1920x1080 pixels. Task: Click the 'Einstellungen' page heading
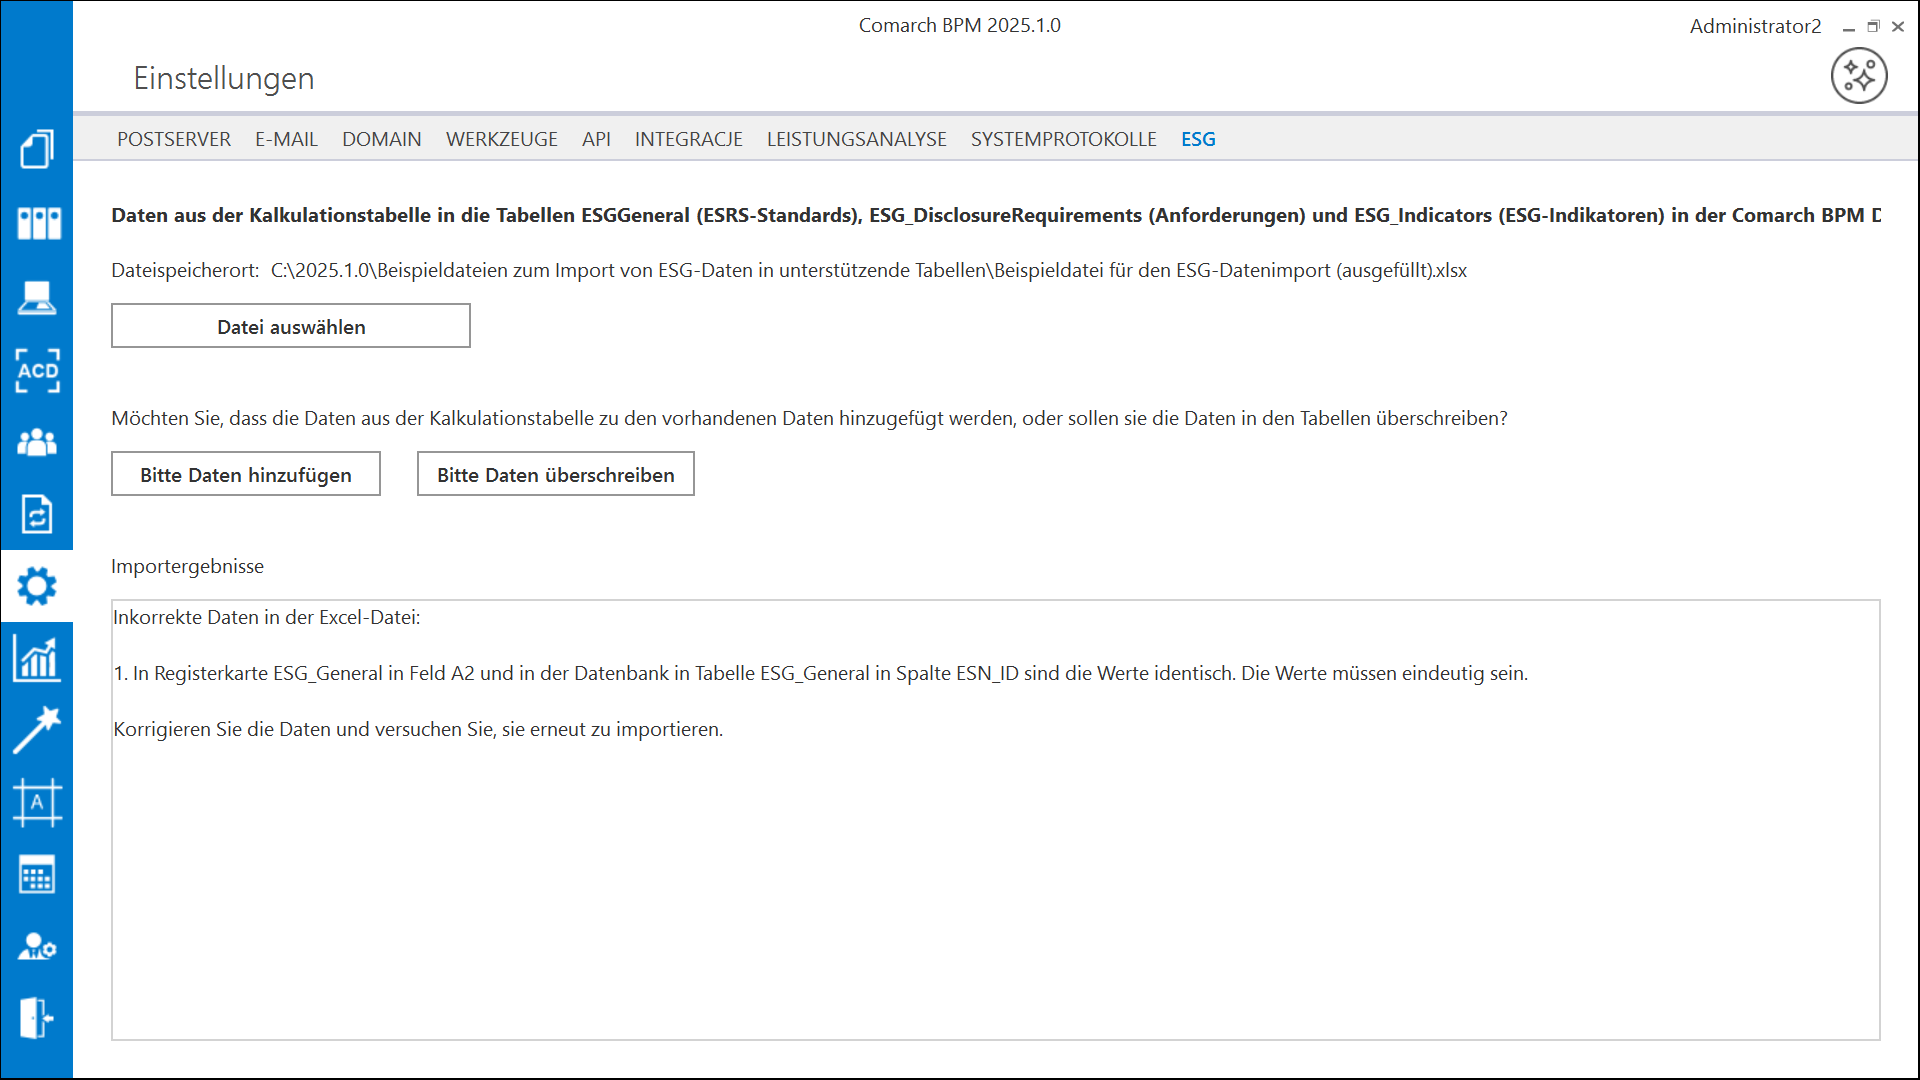pyautogui.click(x=224, y=78)
